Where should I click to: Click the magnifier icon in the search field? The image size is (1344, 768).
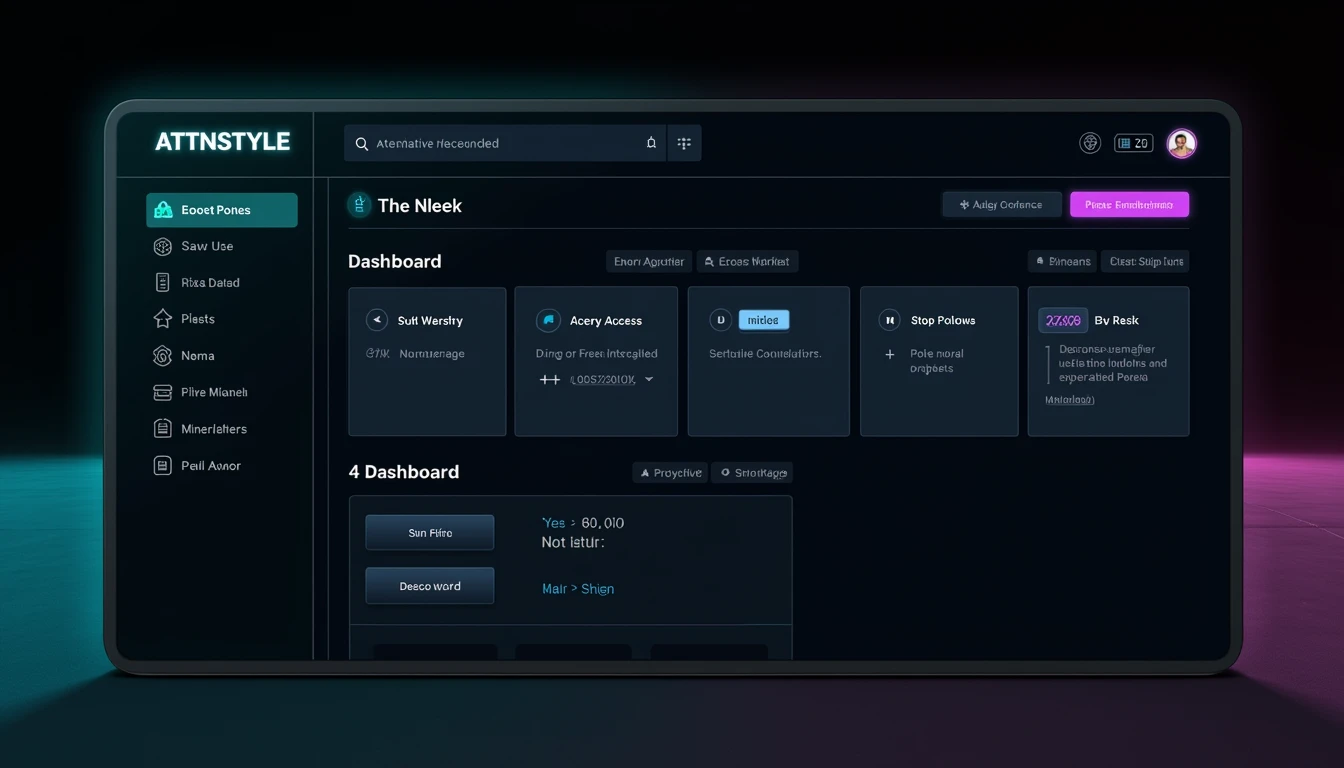(x=361, y=144)
